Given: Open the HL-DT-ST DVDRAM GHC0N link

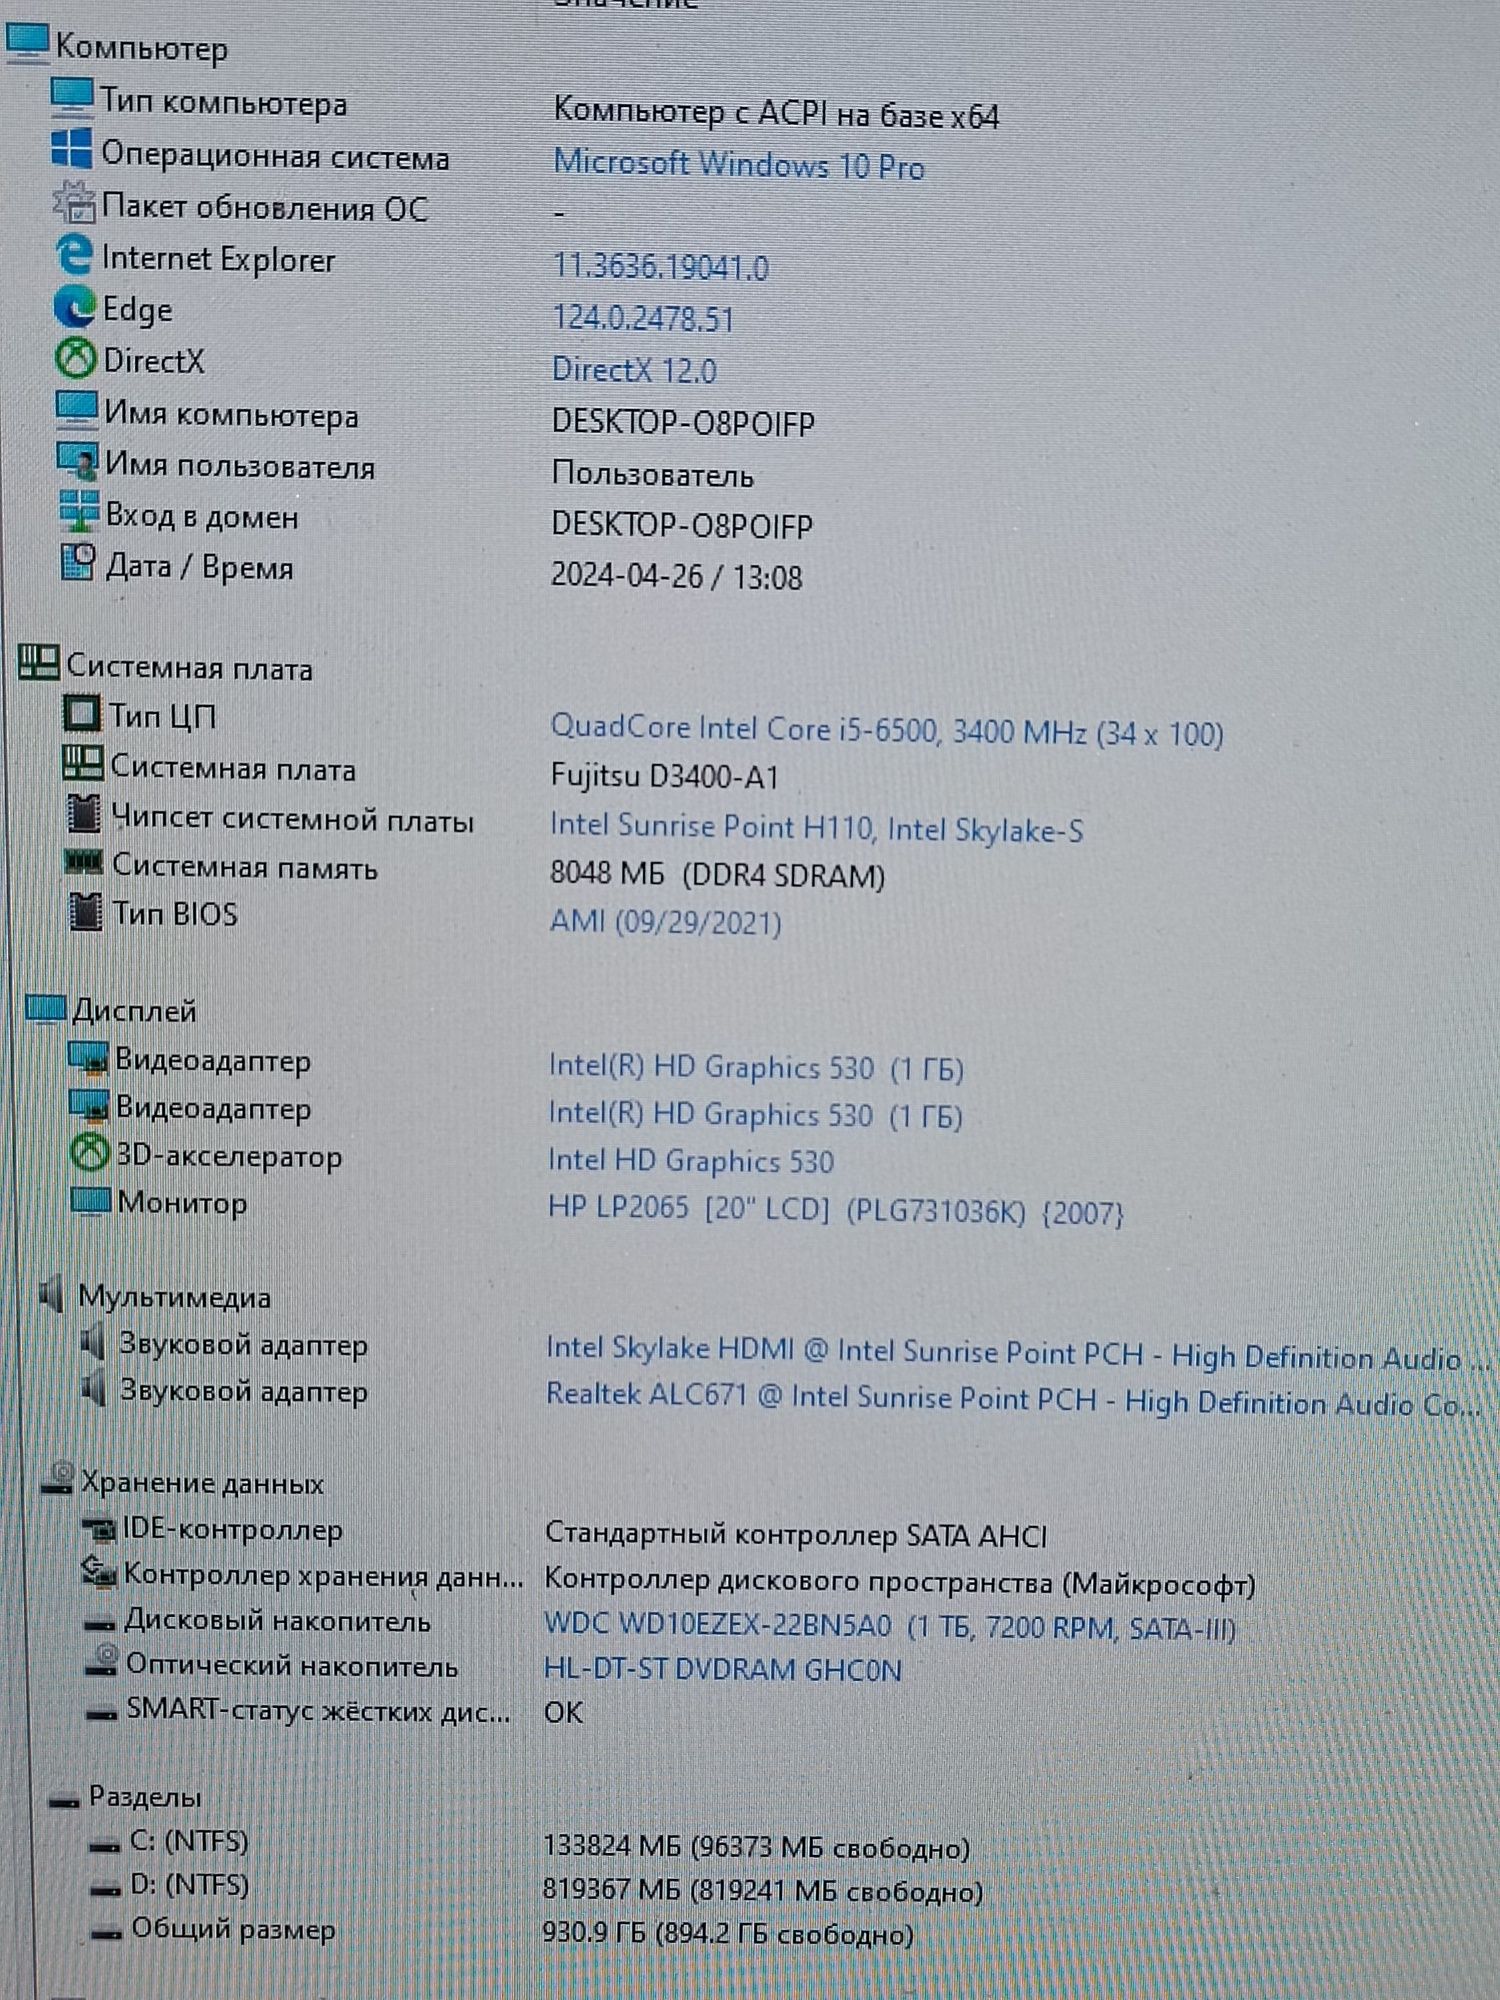Looking at the screenshot, I should pos(722,1669).
